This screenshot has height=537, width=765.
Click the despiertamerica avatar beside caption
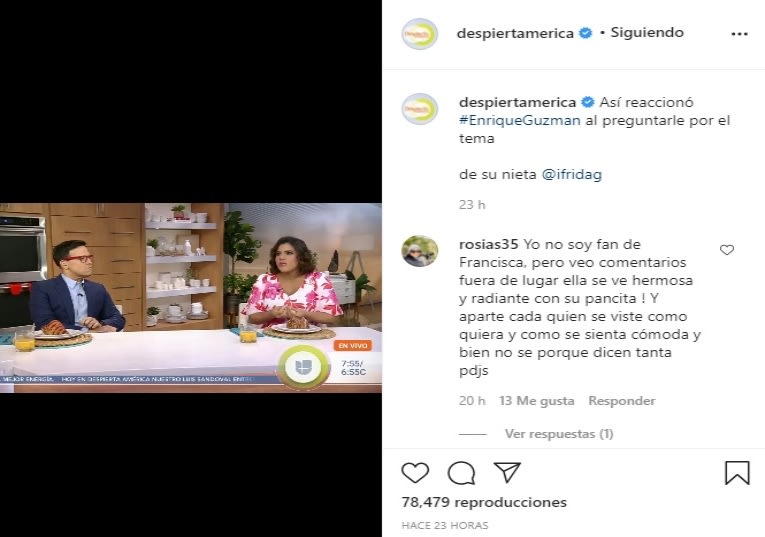point(420,109)
